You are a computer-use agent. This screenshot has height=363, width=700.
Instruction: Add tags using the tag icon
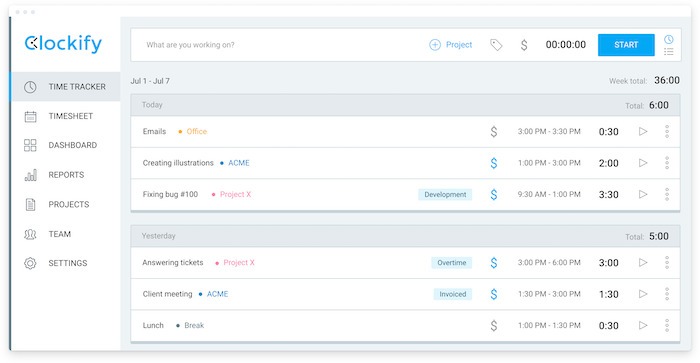[496, 45]
